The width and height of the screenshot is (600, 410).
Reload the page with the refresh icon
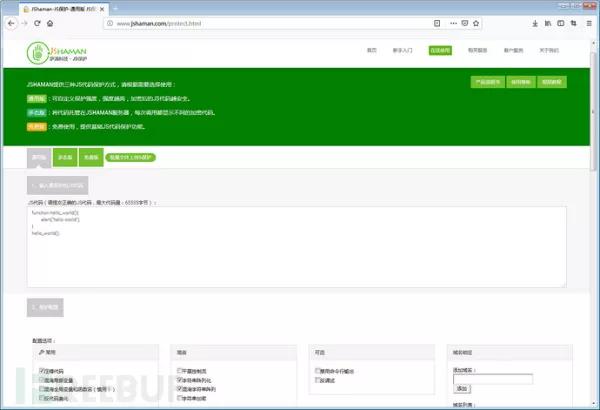pyautogui.click(x=37, y=23)
